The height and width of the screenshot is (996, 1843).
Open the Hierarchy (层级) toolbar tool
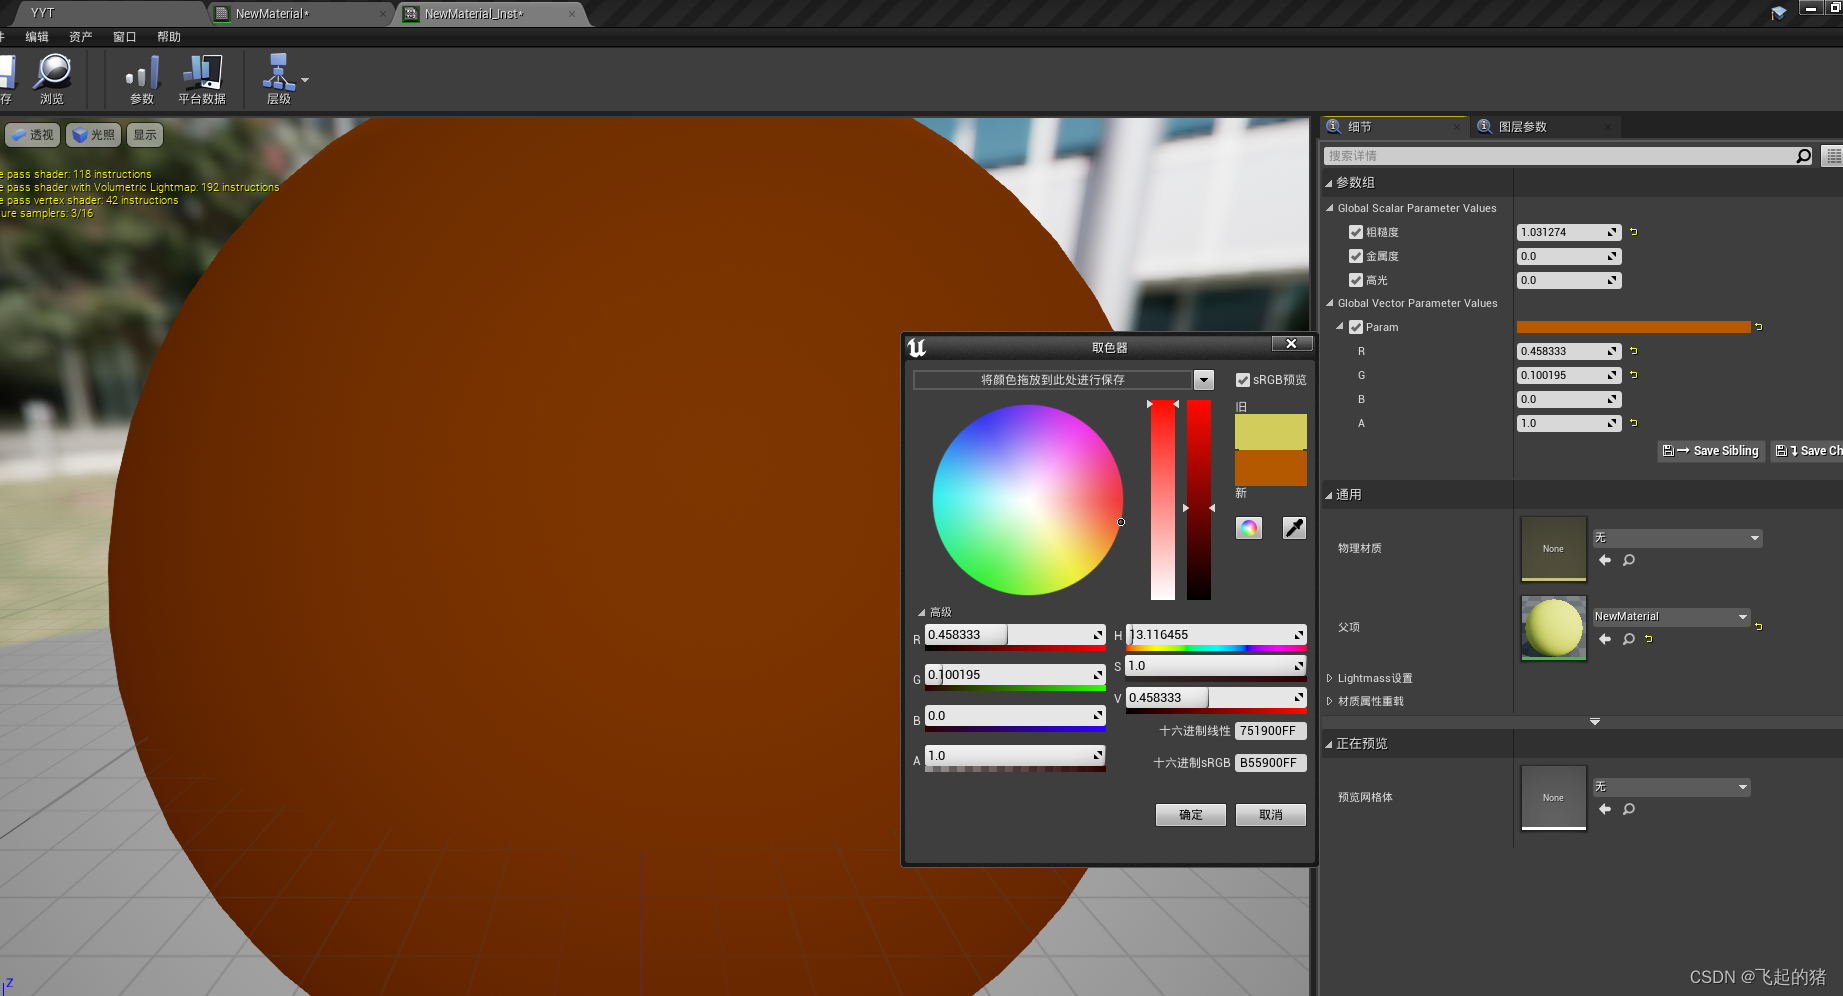point(278,79)
